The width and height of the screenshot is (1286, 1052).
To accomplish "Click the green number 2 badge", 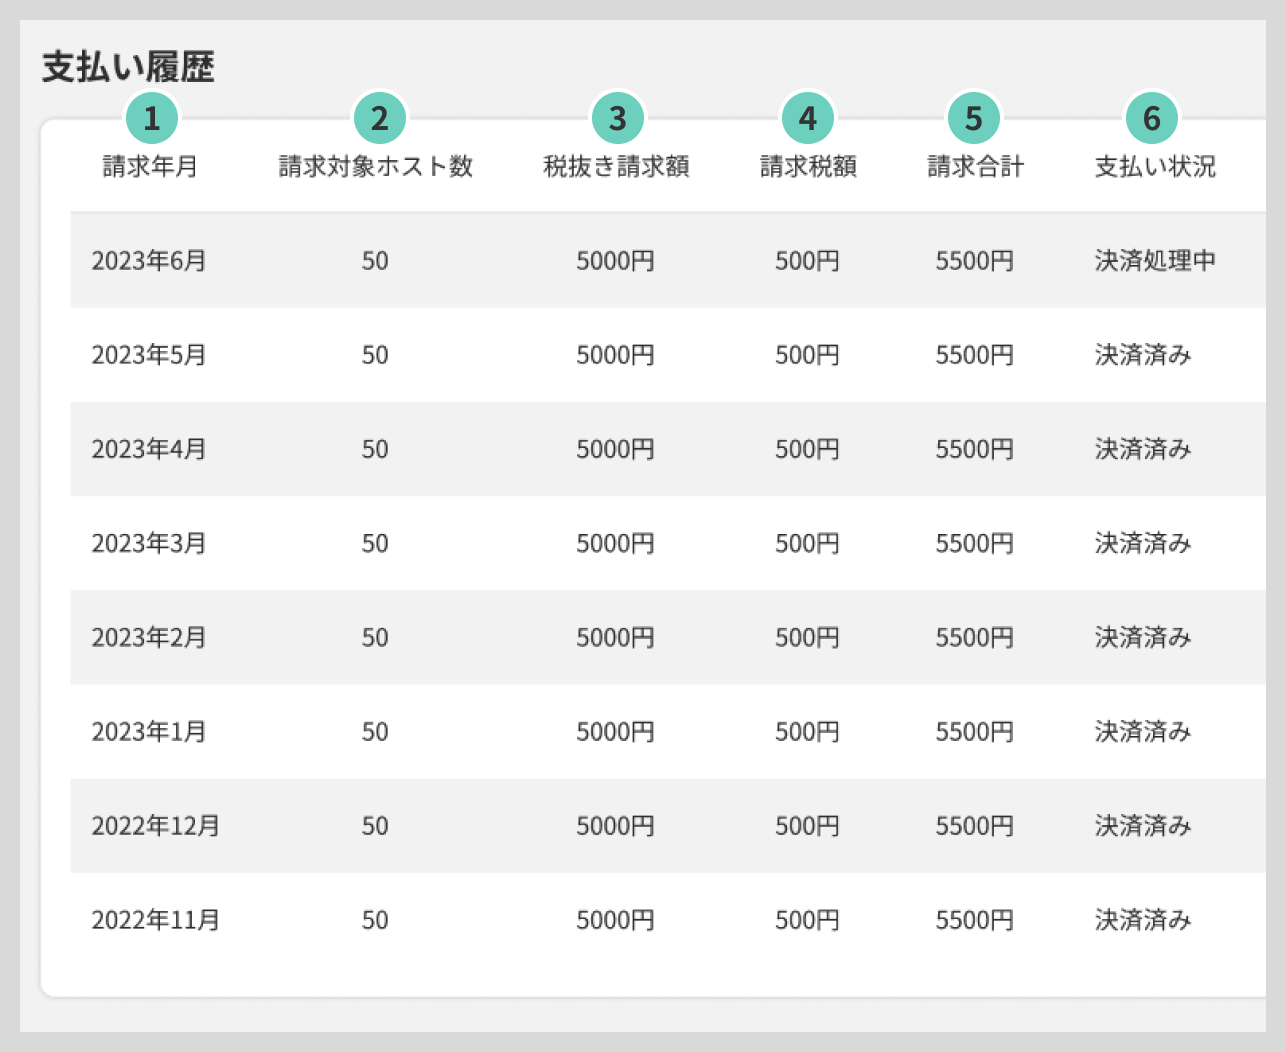I will pos(379,119).
